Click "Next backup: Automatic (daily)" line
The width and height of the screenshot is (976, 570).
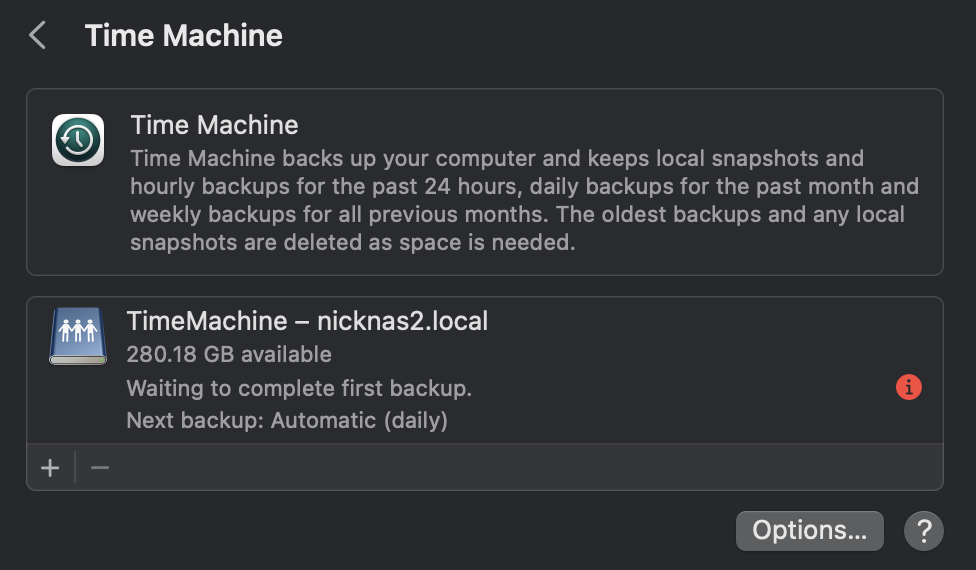pyautogui.click(x=287, y=420)
